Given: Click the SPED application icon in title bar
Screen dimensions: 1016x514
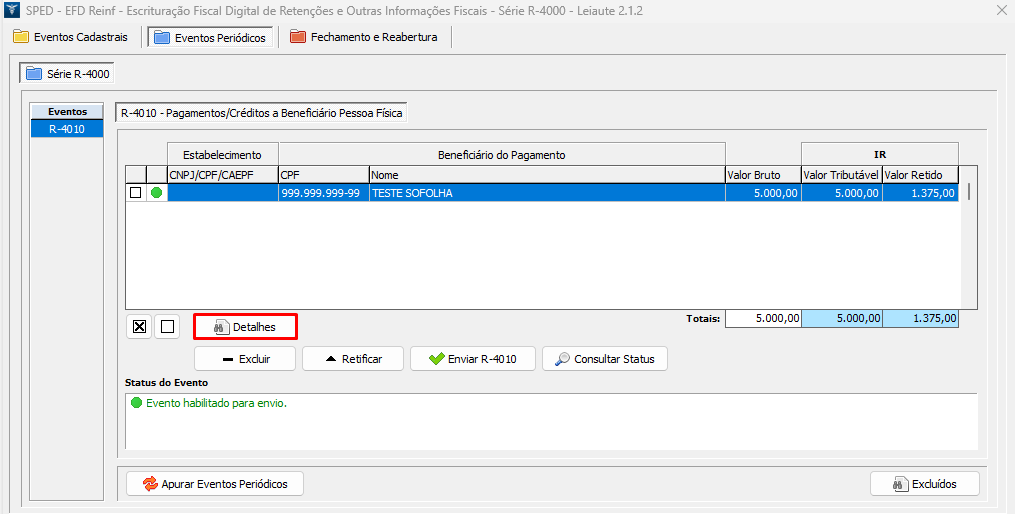Looking at the screenshot, I should pyautogui.click(x=11, y=11).
